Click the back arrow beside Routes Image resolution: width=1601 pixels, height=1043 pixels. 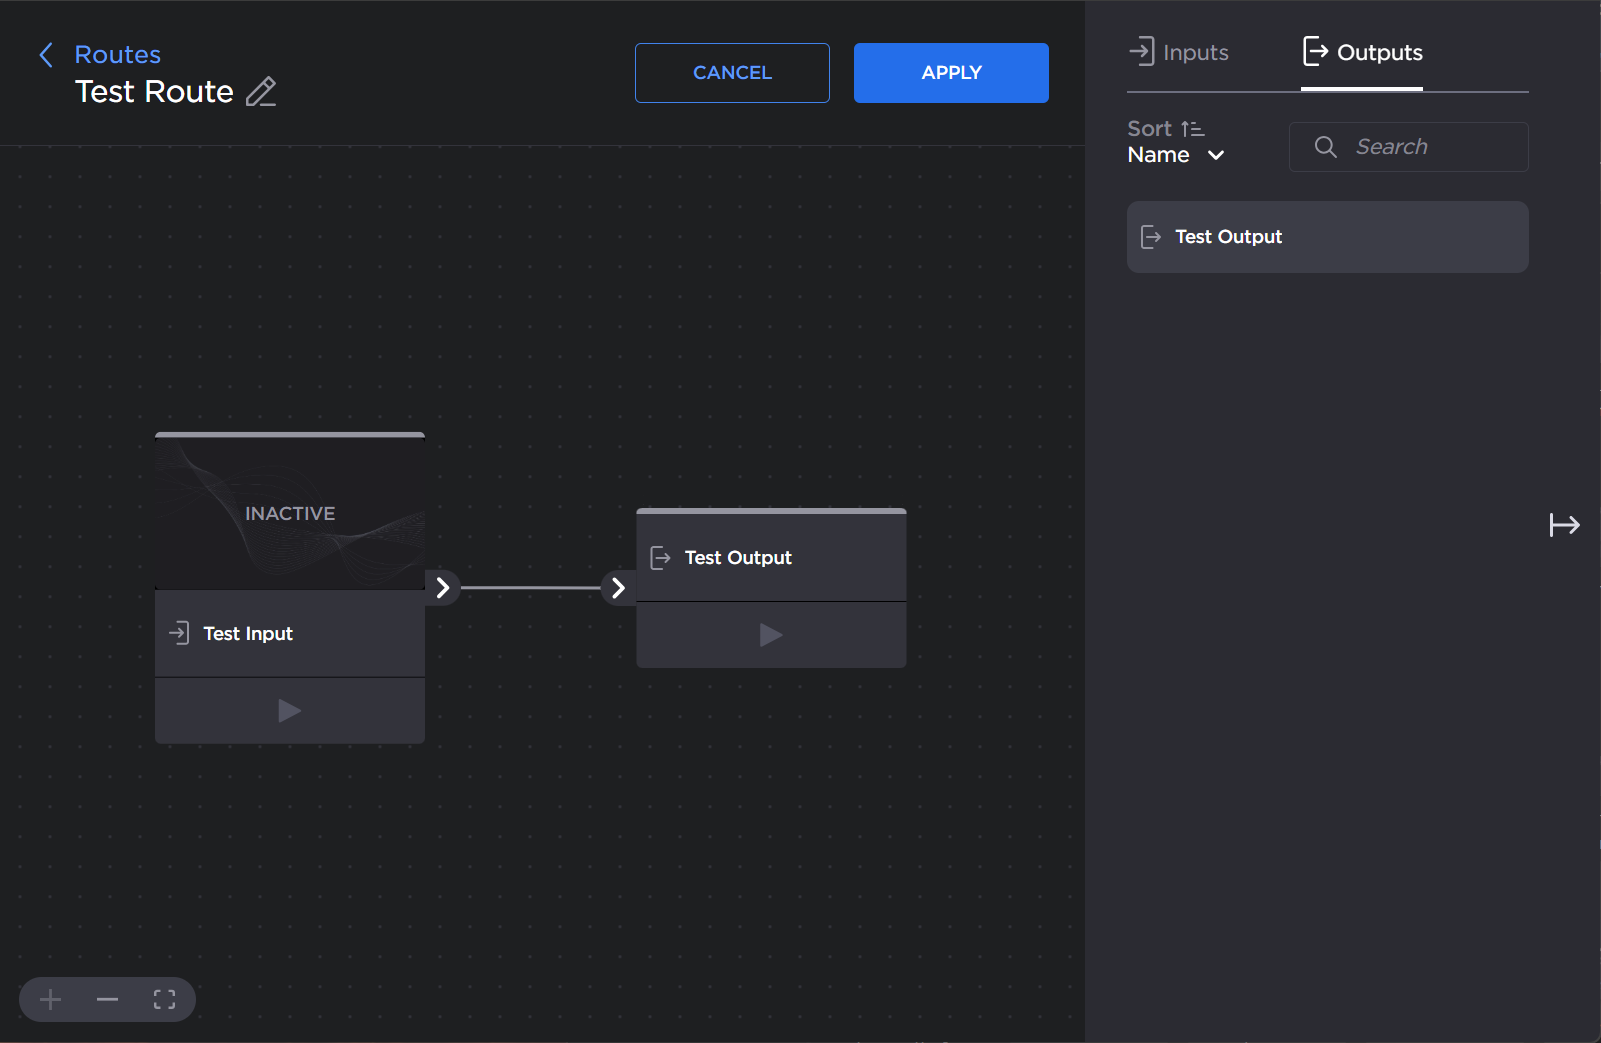(46, 55)
